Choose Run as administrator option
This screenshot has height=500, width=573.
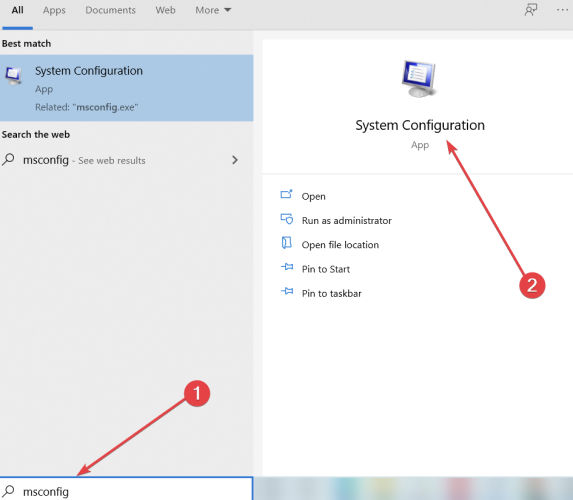346,221
